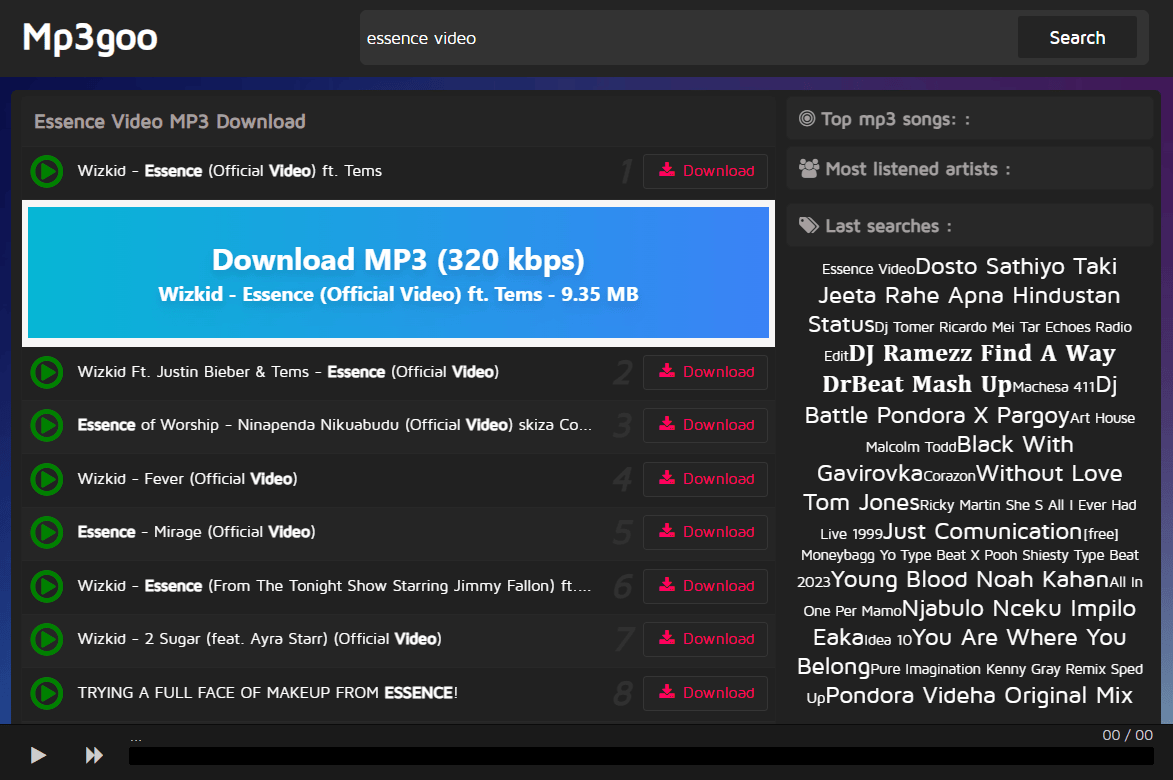1173x780 pixels.
Task: Play Essence Mirage track
Action: coord(46,532)
